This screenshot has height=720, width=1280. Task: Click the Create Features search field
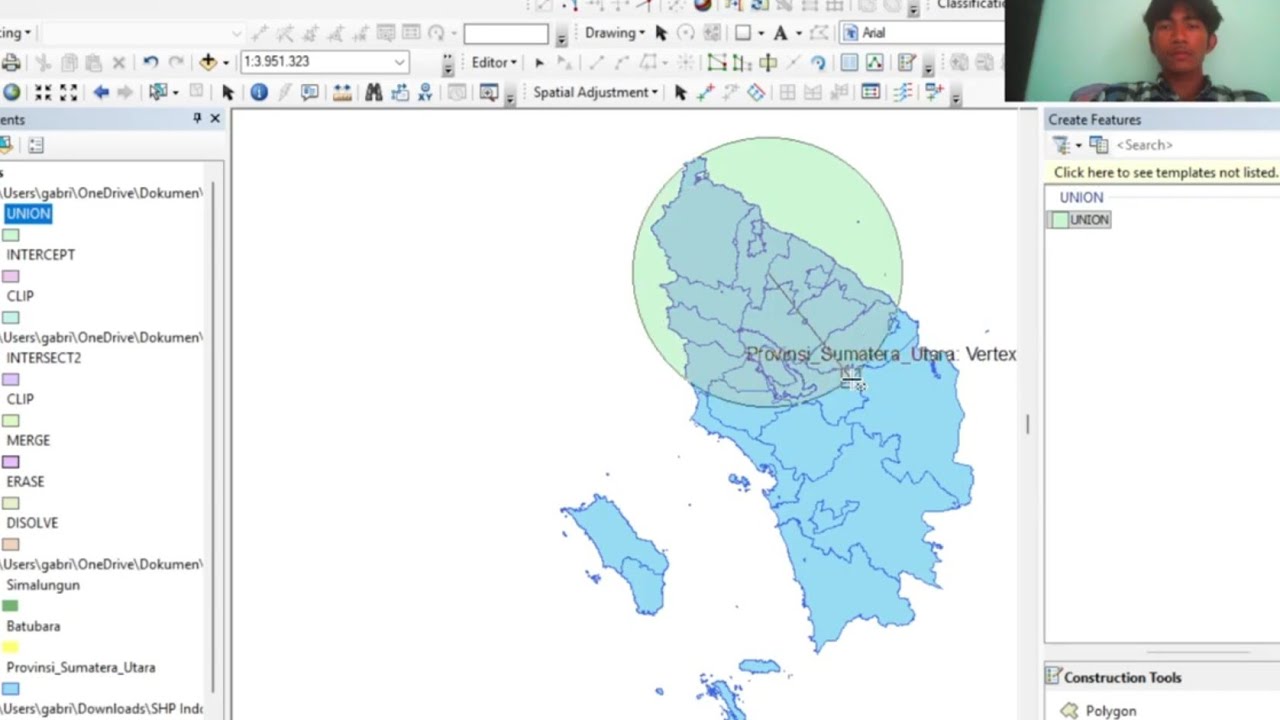(x=1196, y=145)
